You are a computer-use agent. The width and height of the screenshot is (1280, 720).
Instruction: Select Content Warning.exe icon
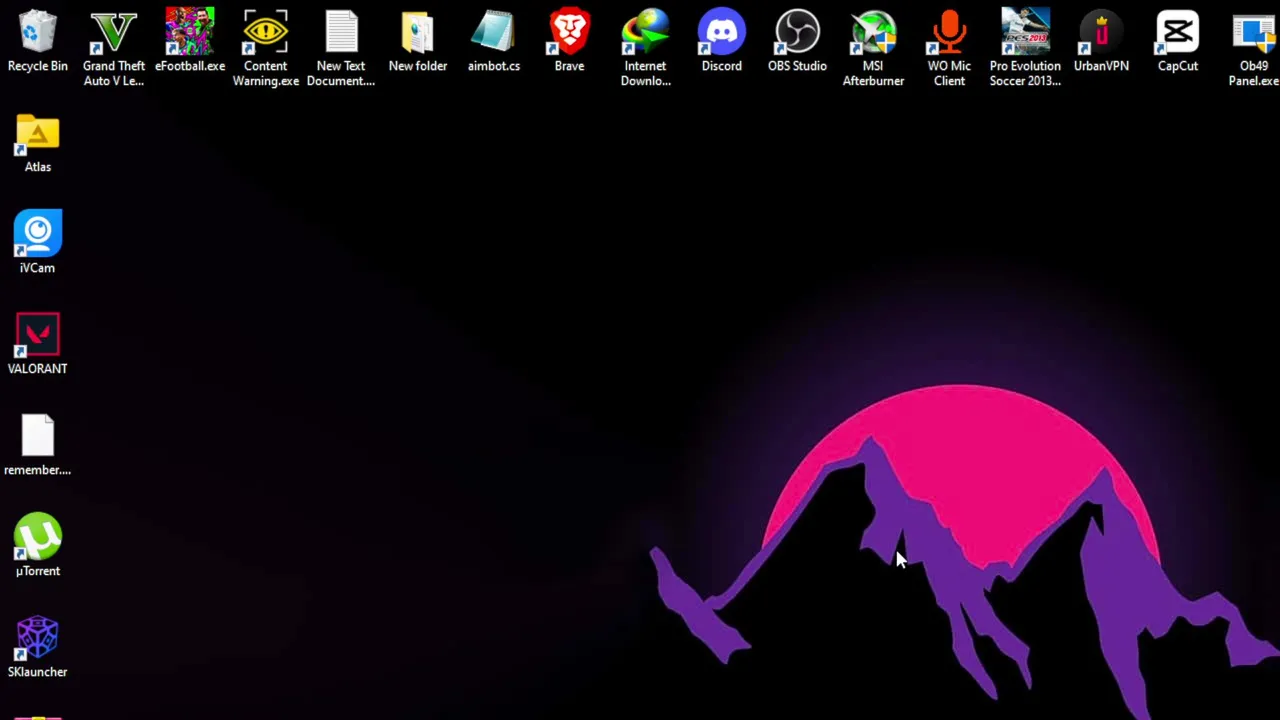click(266, 47)
